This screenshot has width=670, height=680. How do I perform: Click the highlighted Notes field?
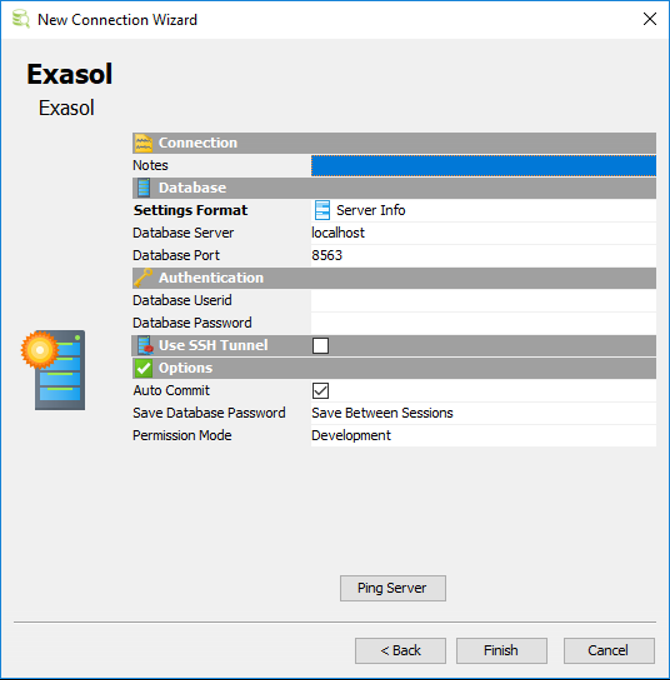483,165
